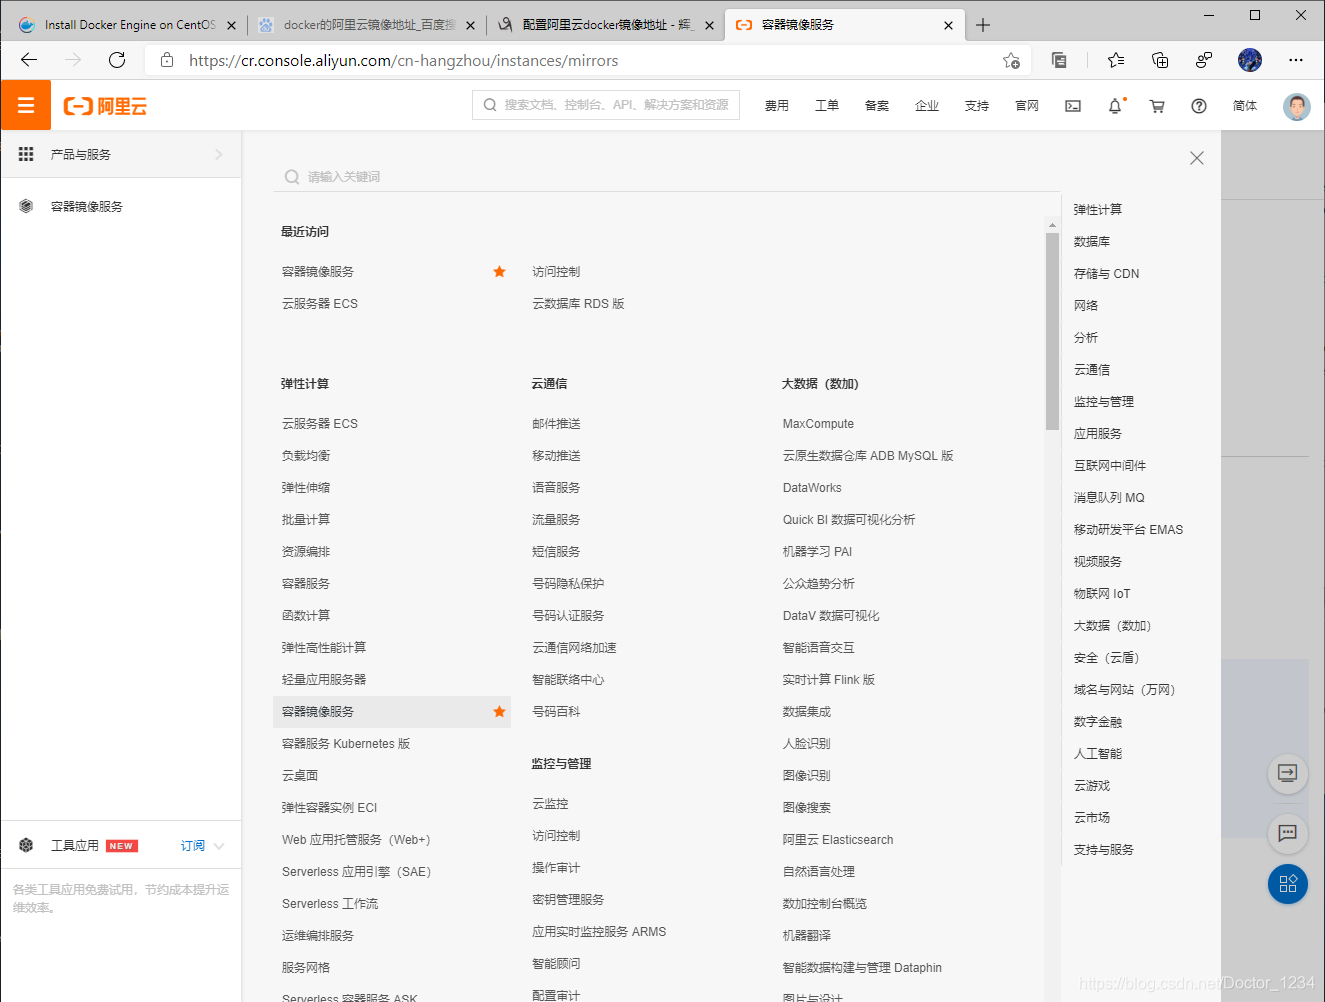Click the browser address bar
This screenshot has height=1002, width=1325.
[590, 60]
